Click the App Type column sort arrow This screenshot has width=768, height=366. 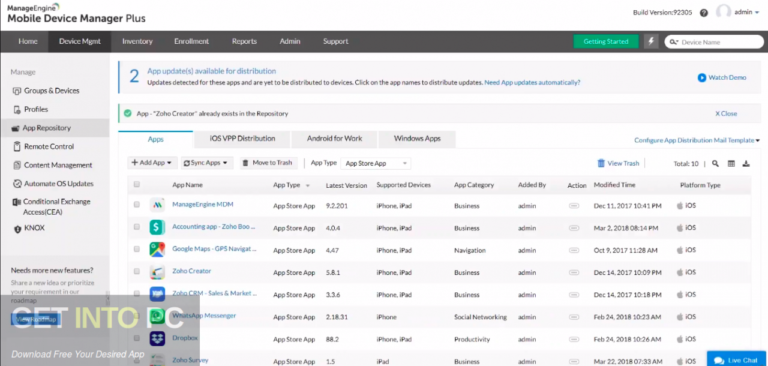click(x=308, y=186)
